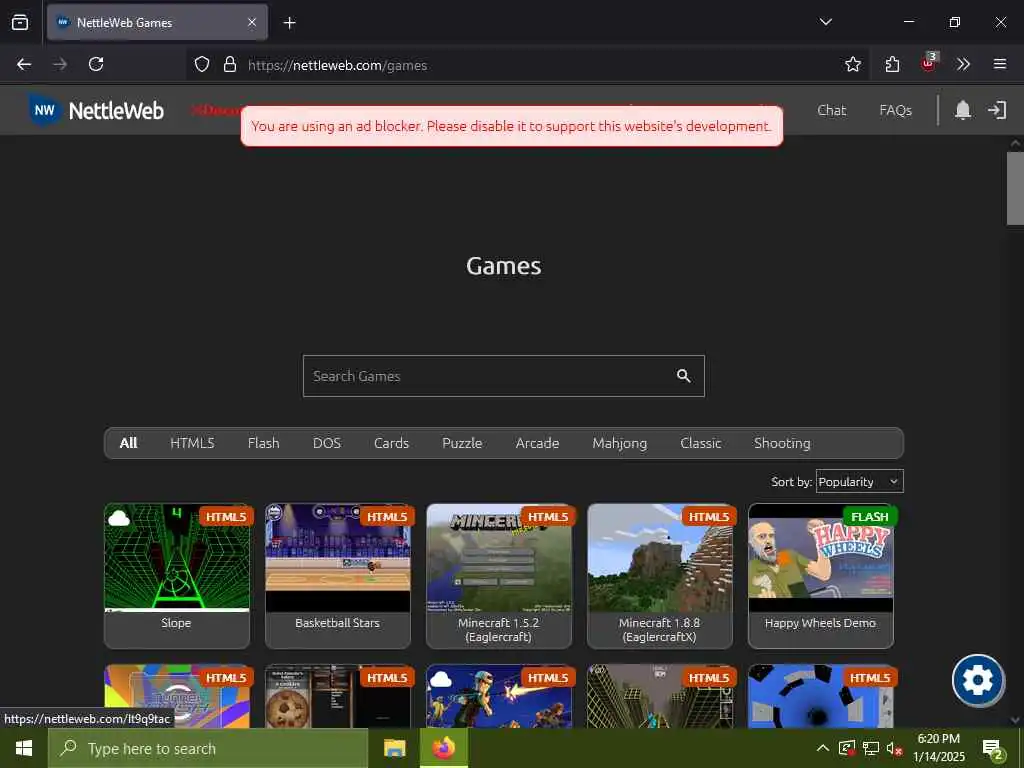Open the blue tunnel game thumbnail
This screenshot has height=768, width=1024.
(820, 696)
